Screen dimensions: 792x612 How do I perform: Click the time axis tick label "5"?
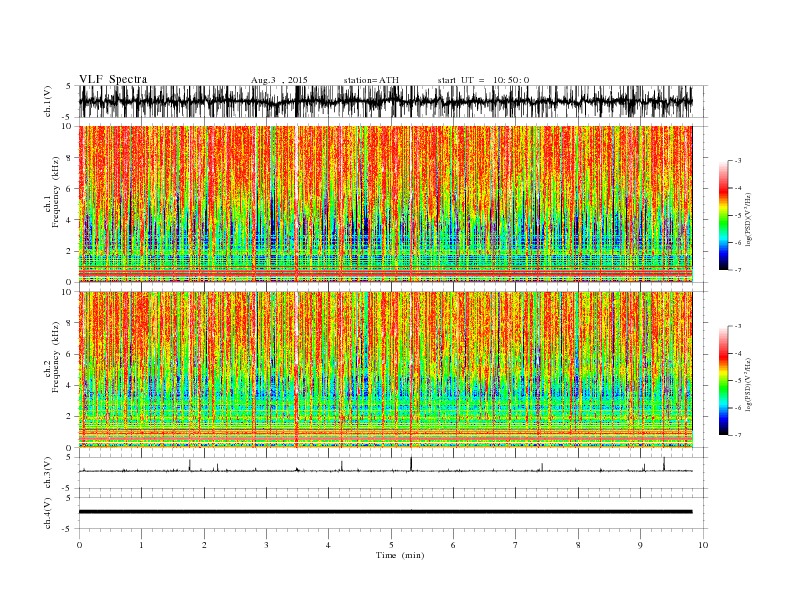[x=391, y=545]
